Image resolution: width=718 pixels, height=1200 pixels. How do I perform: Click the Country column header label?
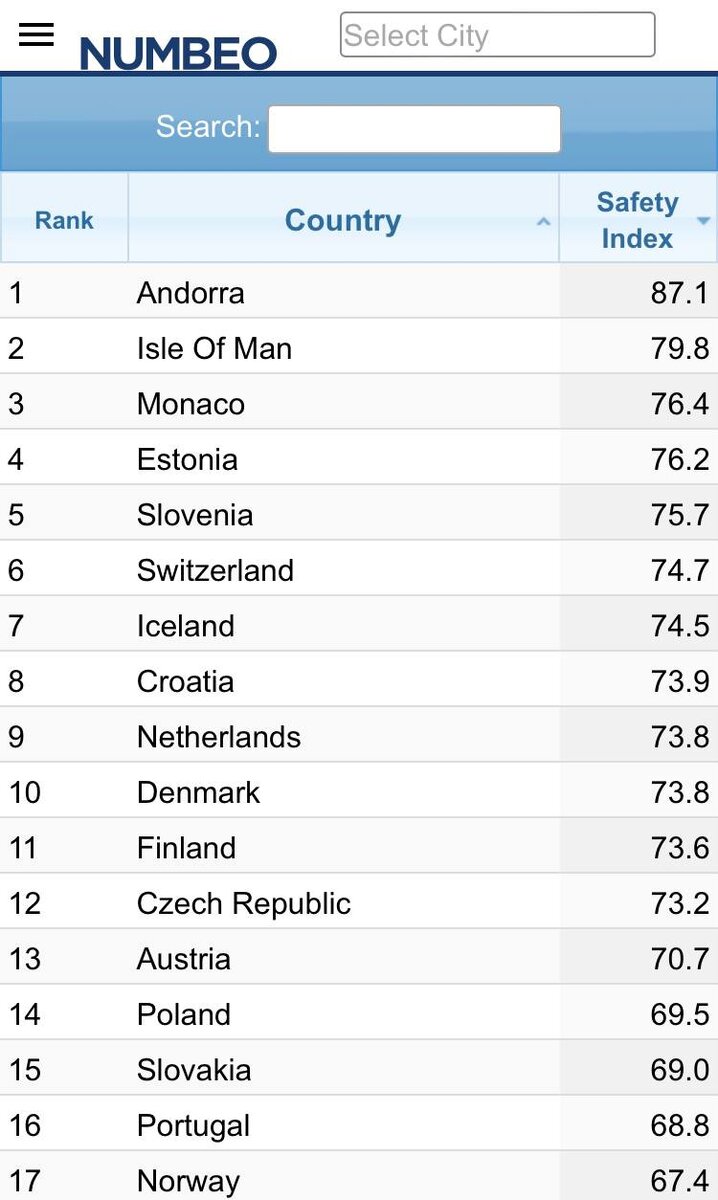[x=342, y=220]
